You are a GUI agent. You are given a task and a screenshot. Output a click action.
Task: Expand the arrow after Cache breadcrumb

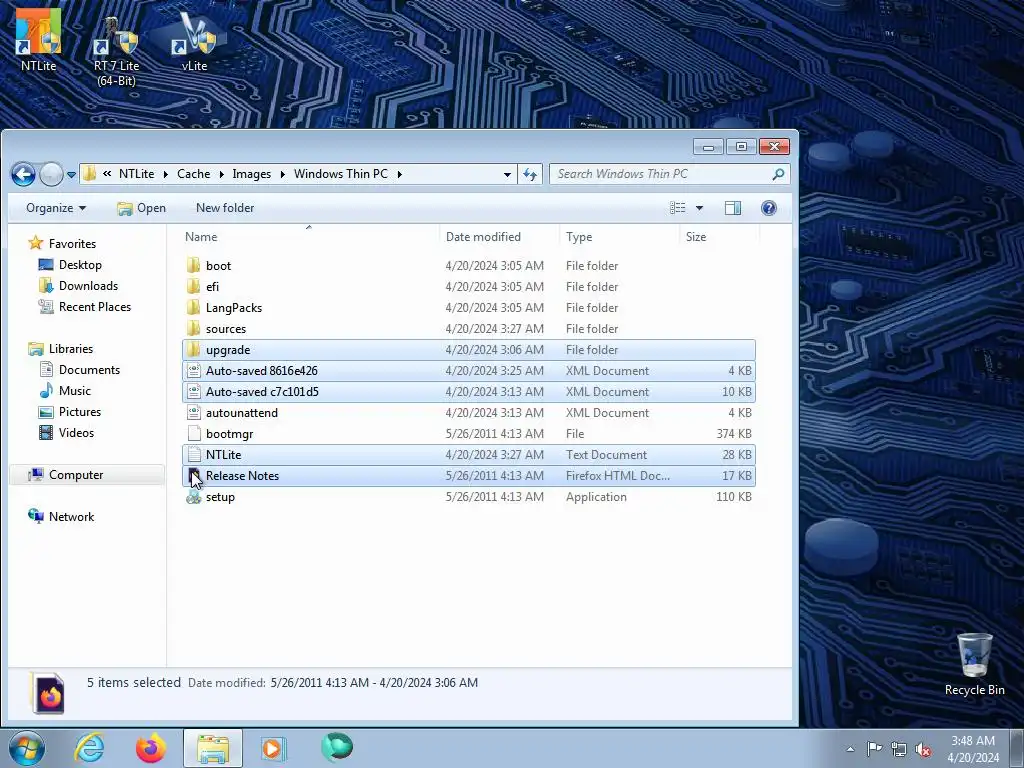[x=221, y=174]
